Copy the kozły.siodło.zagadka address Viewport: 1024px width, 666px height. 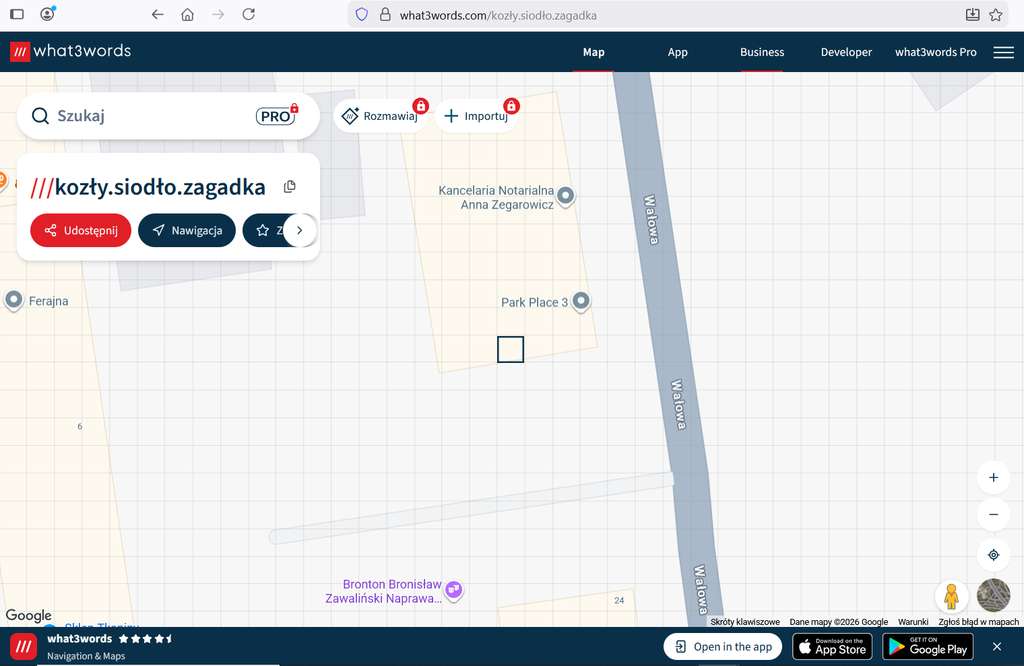pos(290,187)
